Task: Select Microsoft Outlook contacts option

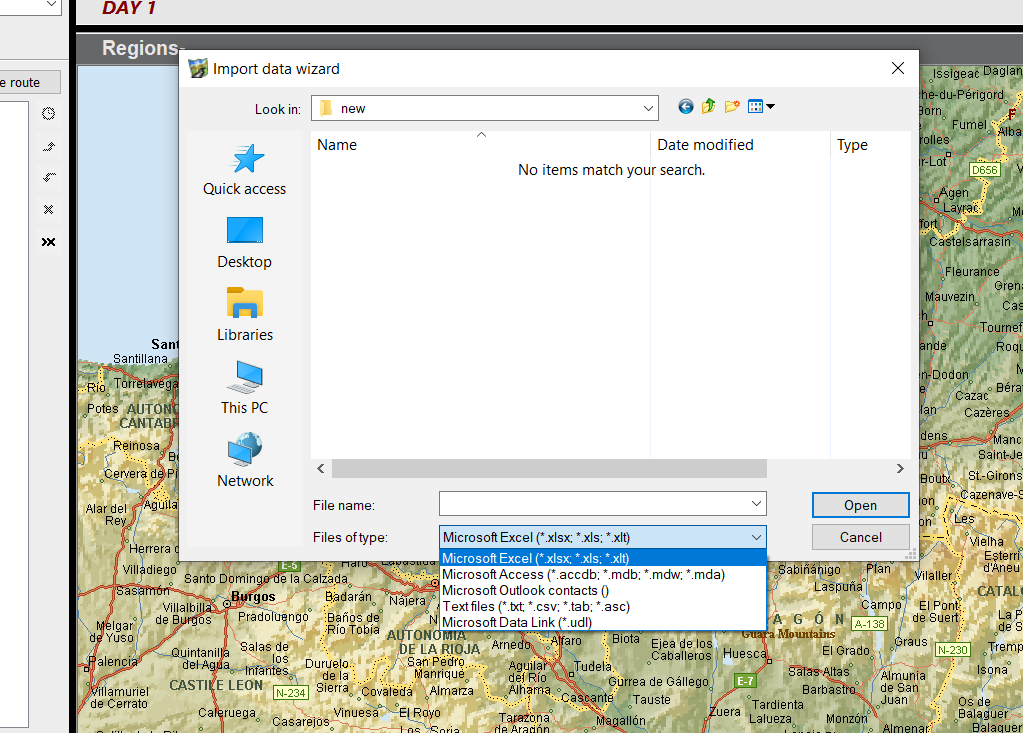Action: [x=525, y=590]
